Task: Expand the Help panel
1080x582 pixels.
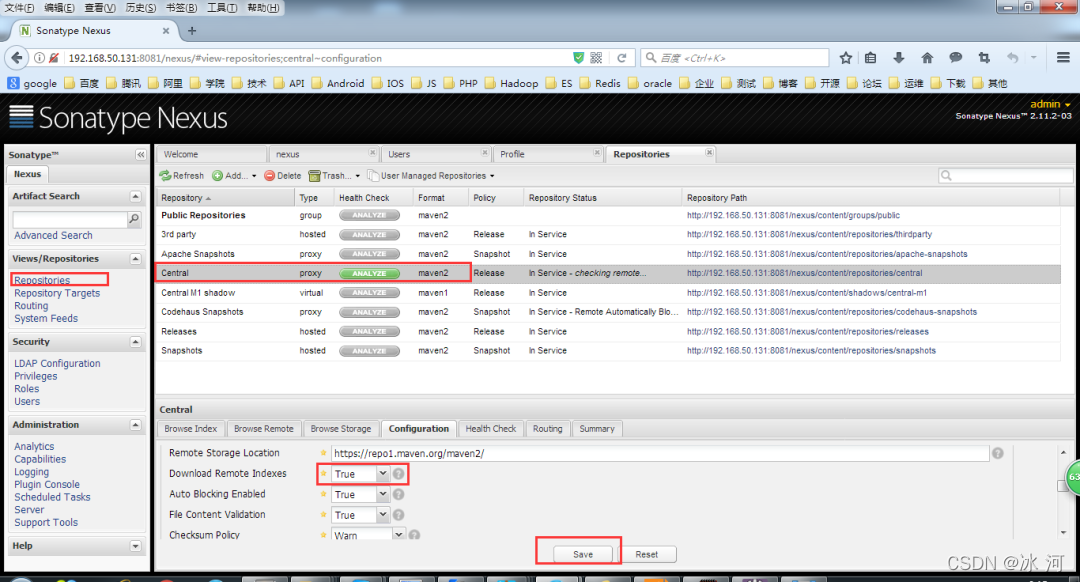Action: (x=136, y=546)
